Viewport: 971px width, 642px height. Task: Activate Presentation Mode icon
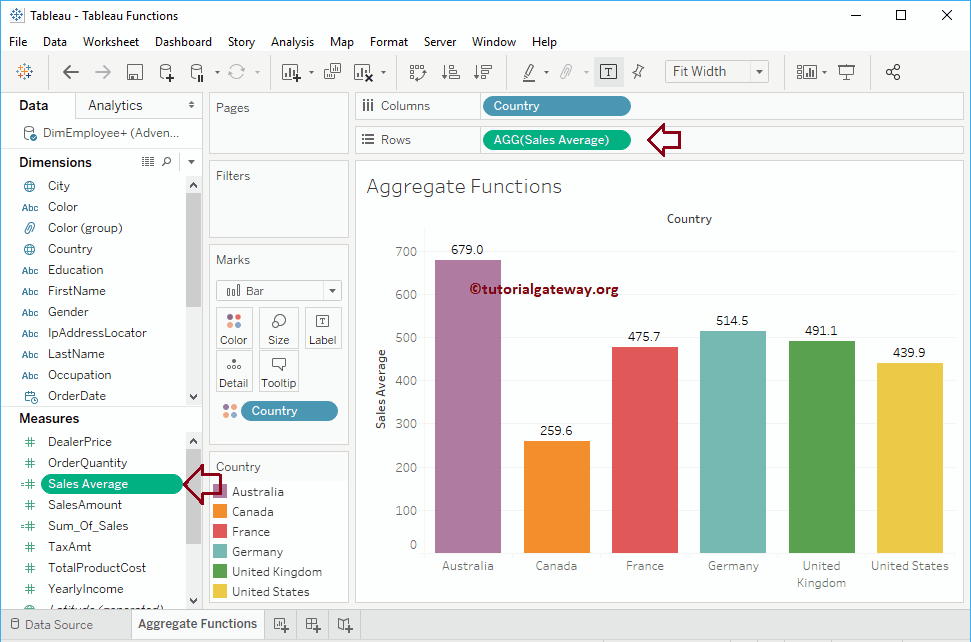click(x=846, y=72)
